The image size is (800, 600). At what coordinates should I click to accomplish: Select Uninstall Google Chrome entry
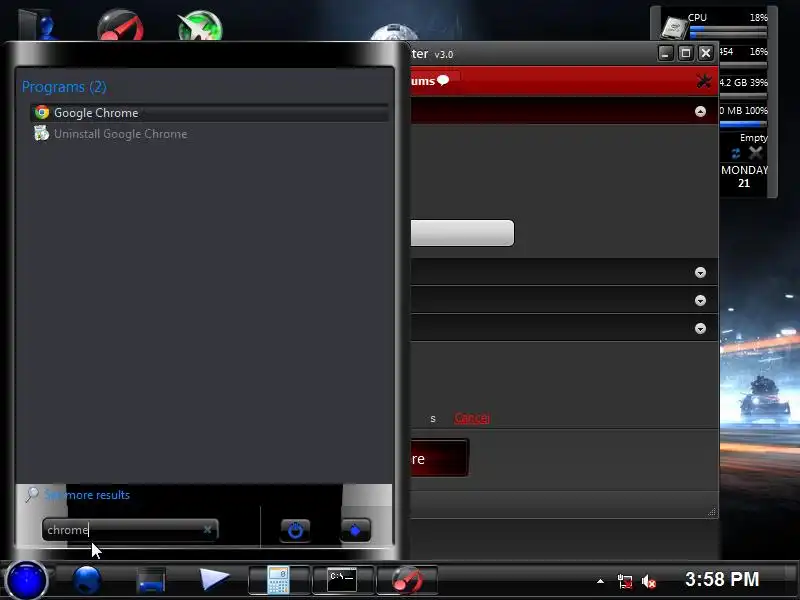click(209, 134)
